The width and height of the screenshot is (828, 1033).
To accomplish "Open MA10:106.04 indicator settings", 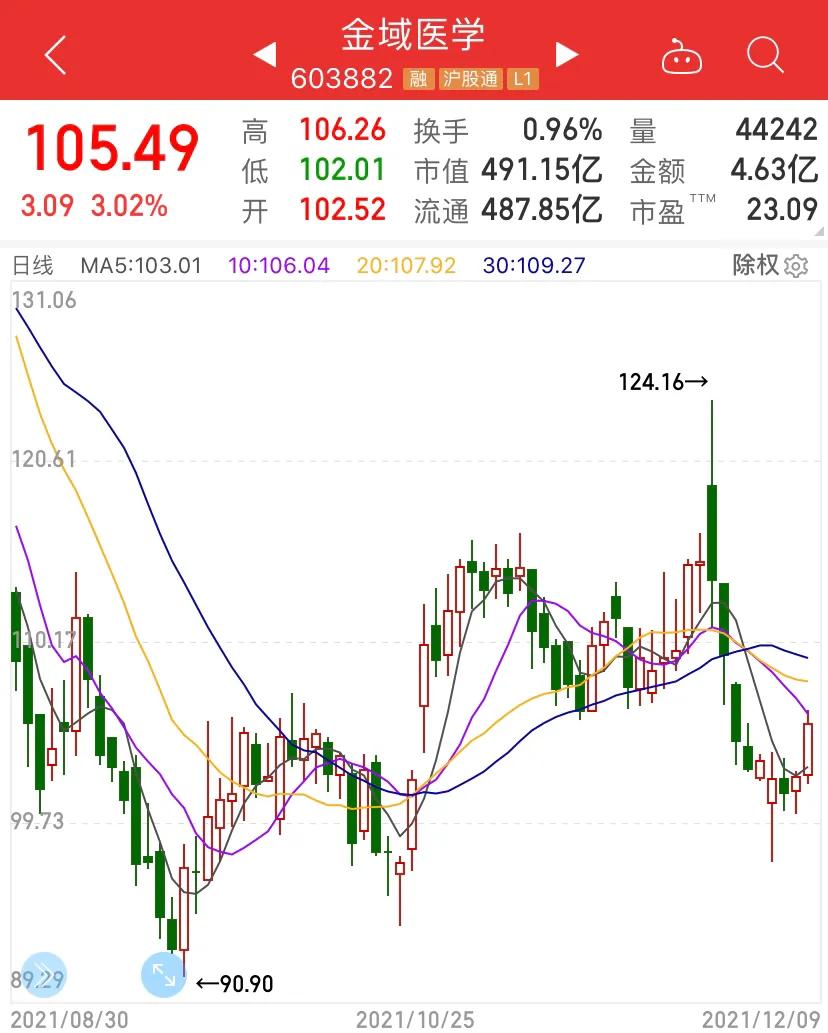I will click(278, 266).
